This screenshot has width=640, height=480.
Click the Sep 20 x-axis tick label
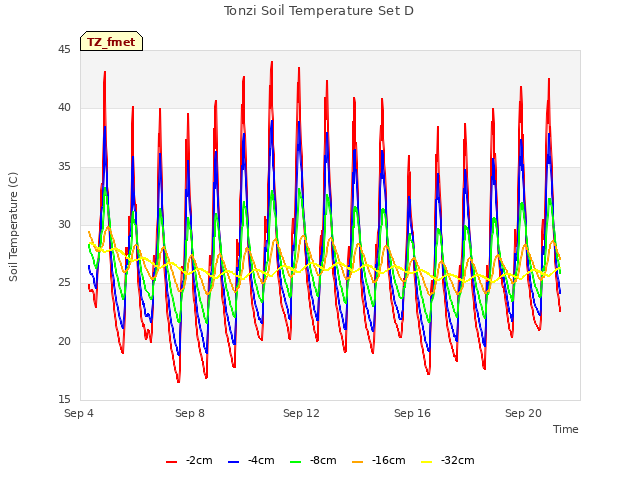click(523, 413)
